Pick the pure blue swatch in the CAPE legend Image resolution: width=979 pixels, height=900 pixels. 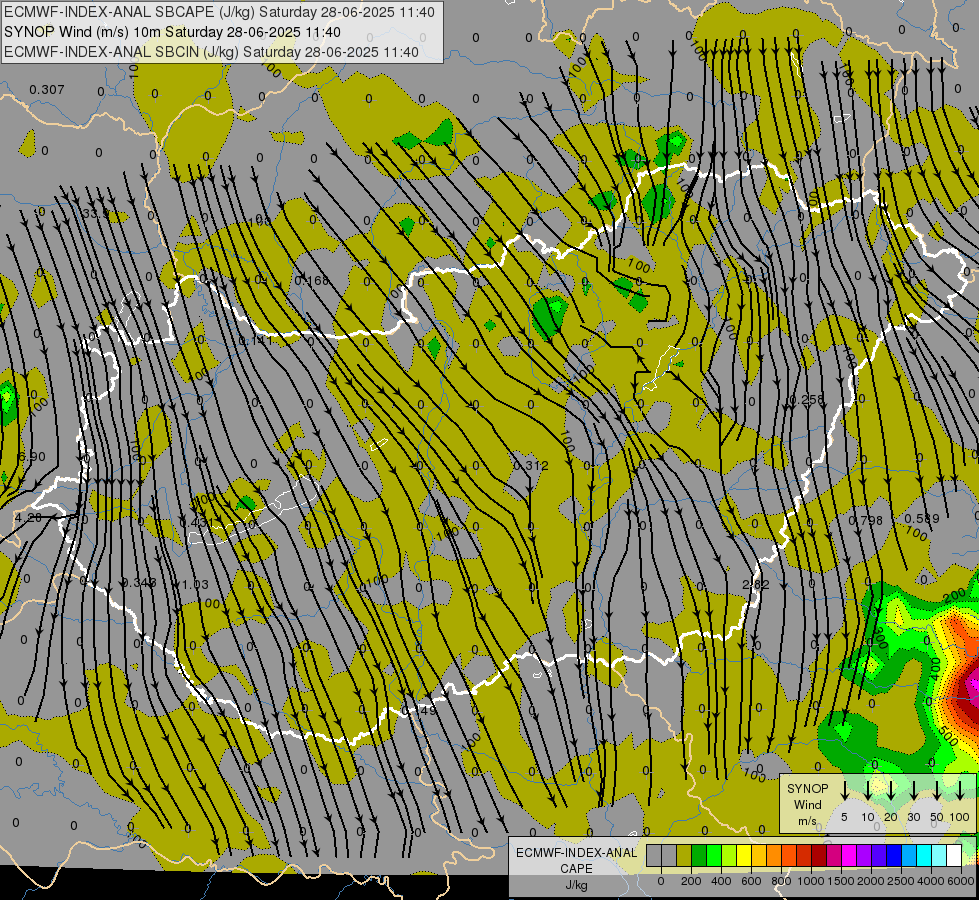point(894,855)
